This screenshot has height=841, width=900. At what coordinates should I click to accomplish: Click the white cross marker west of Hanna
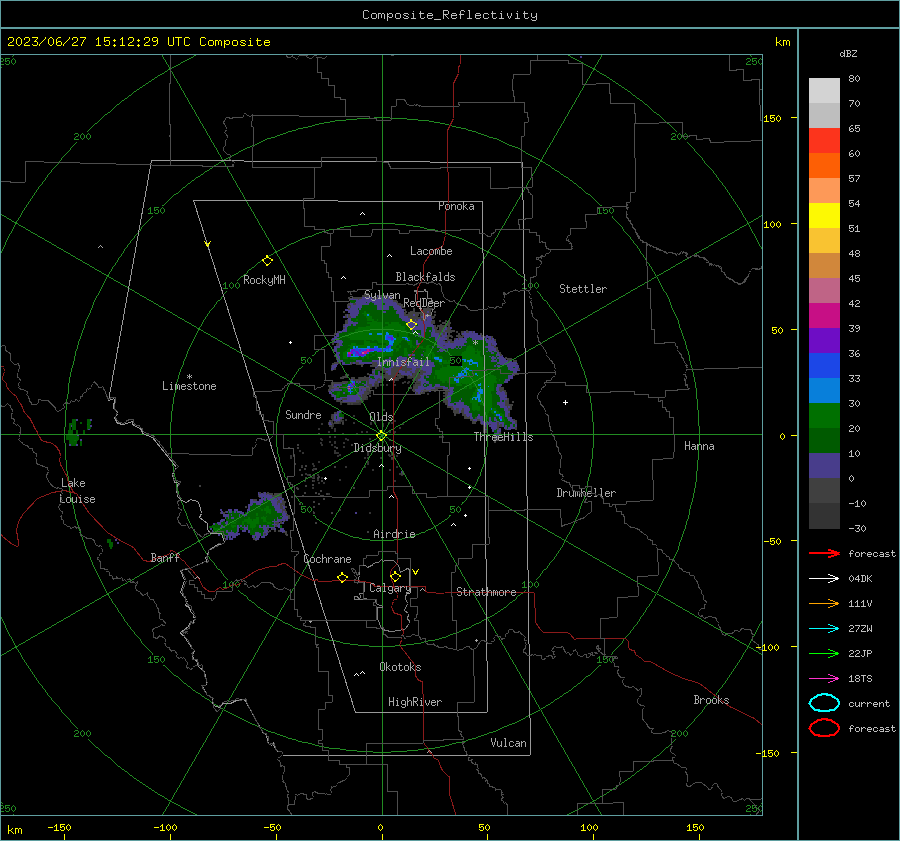(x=565, y=402)
